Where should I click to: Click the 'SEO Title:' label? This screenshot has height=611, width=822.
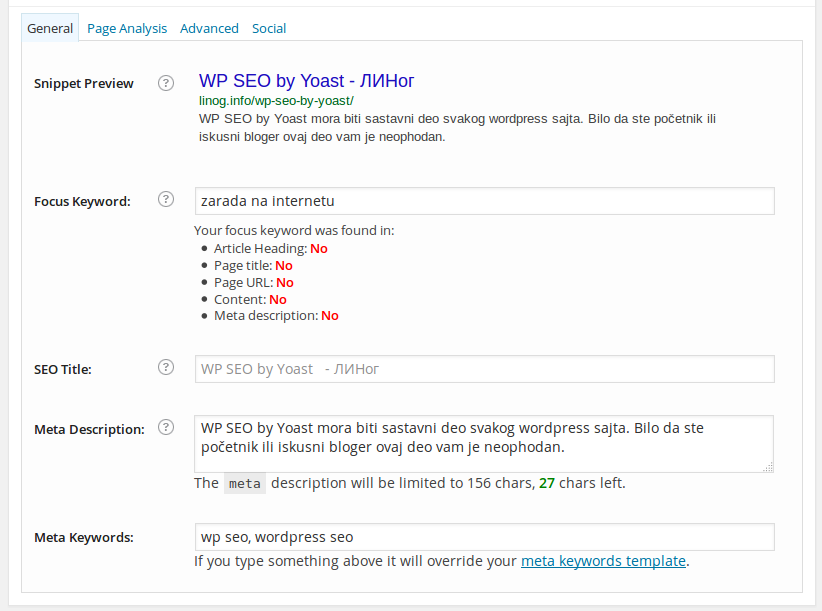tap(63, 369)
